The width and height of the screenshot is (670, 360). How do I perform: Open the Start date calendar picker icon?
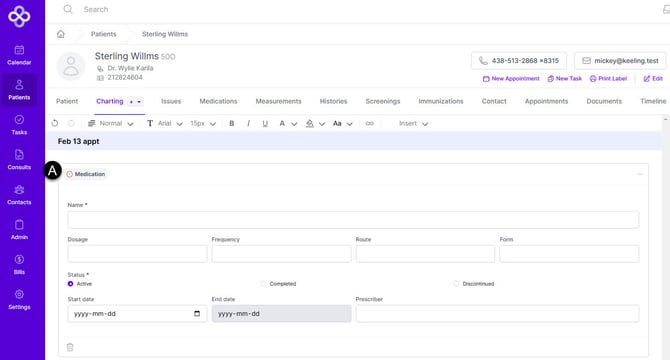click(x=197, y=313)
